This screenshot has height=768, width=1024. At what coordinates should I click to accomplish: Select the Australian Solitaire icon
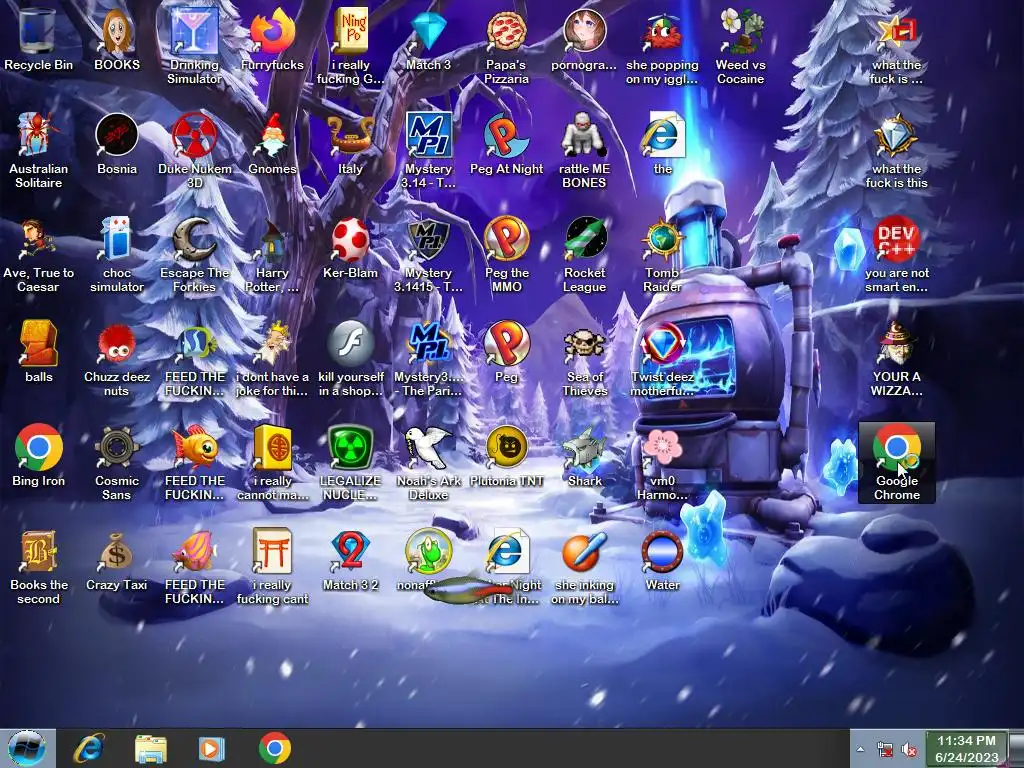(38, 150)
